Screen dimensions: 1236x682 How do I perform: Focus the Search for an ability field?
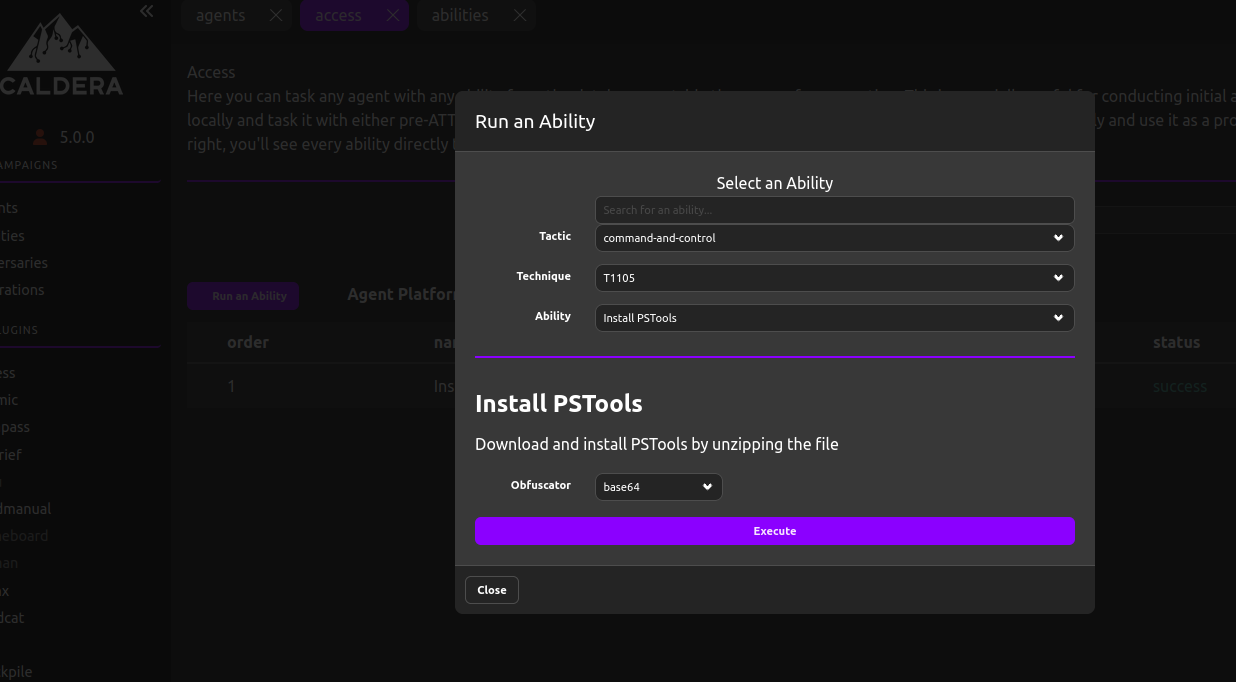coord(835,210)
